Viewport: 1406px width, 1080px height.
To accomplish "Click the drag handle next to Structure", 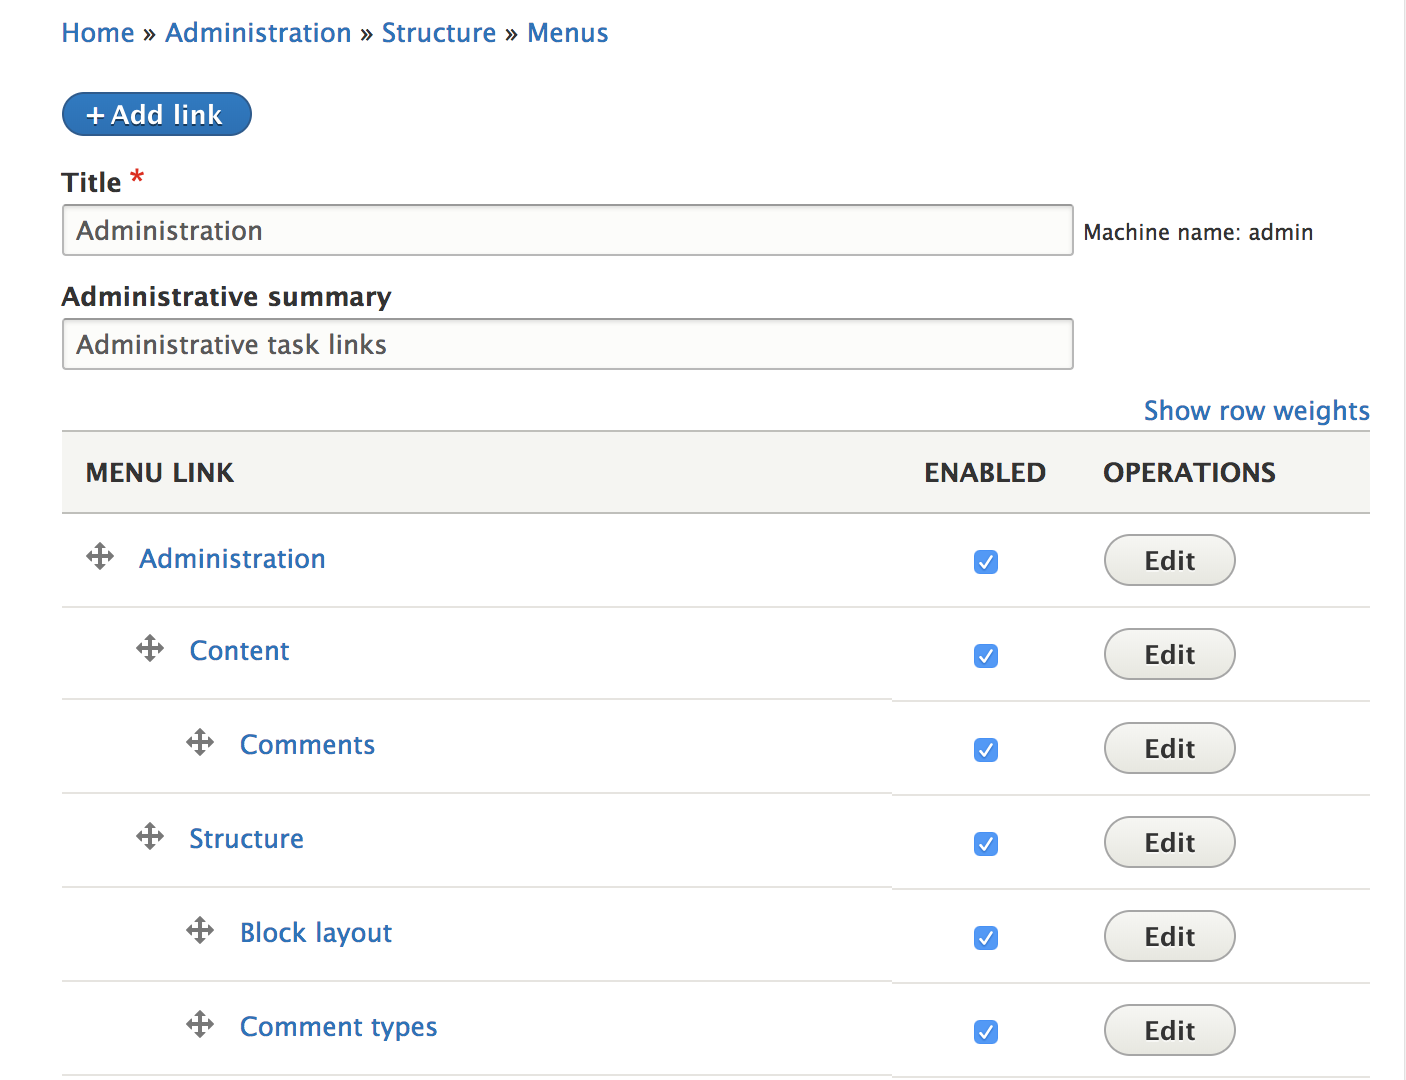I will pyautogui.click(x=150, y=836).
